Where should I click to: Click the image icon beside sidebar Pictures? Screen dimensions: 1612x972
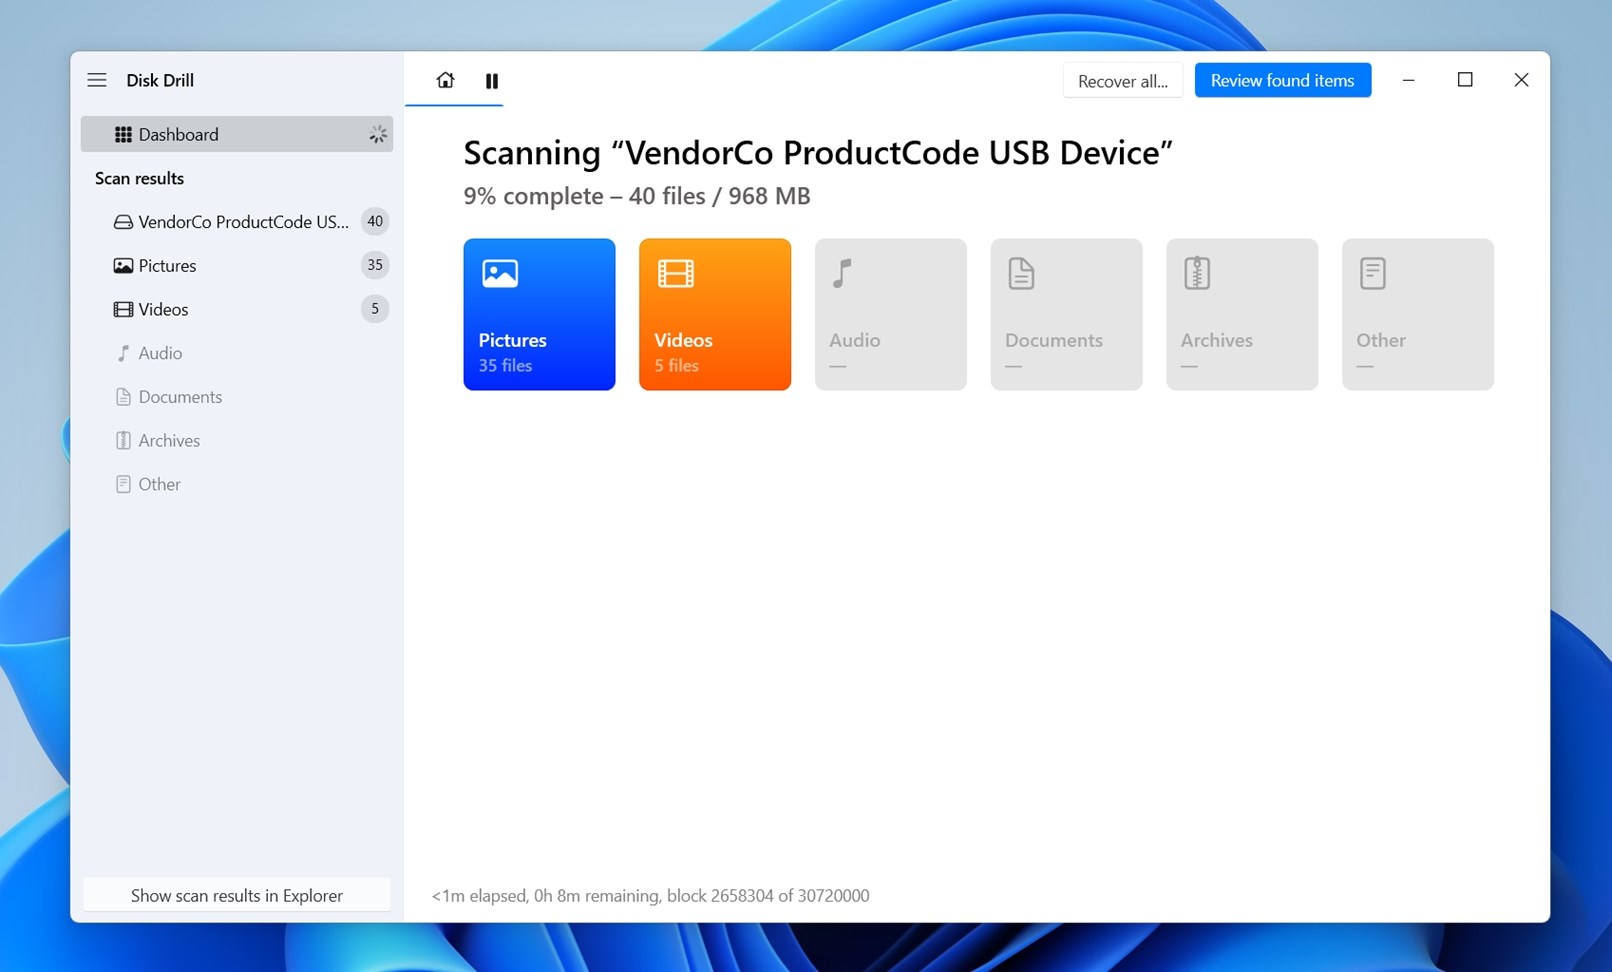pyautogui.click(x=123, y=265)
